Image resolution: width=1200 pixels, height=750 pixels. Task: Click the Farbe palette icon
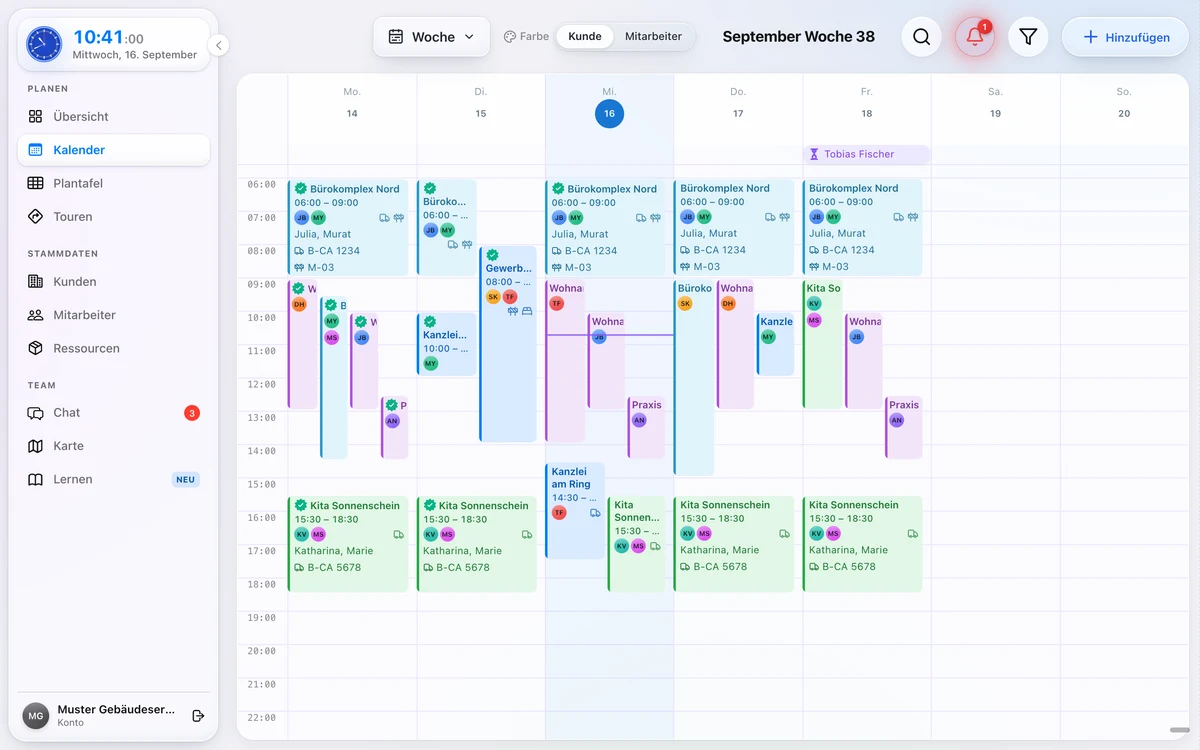509,37
